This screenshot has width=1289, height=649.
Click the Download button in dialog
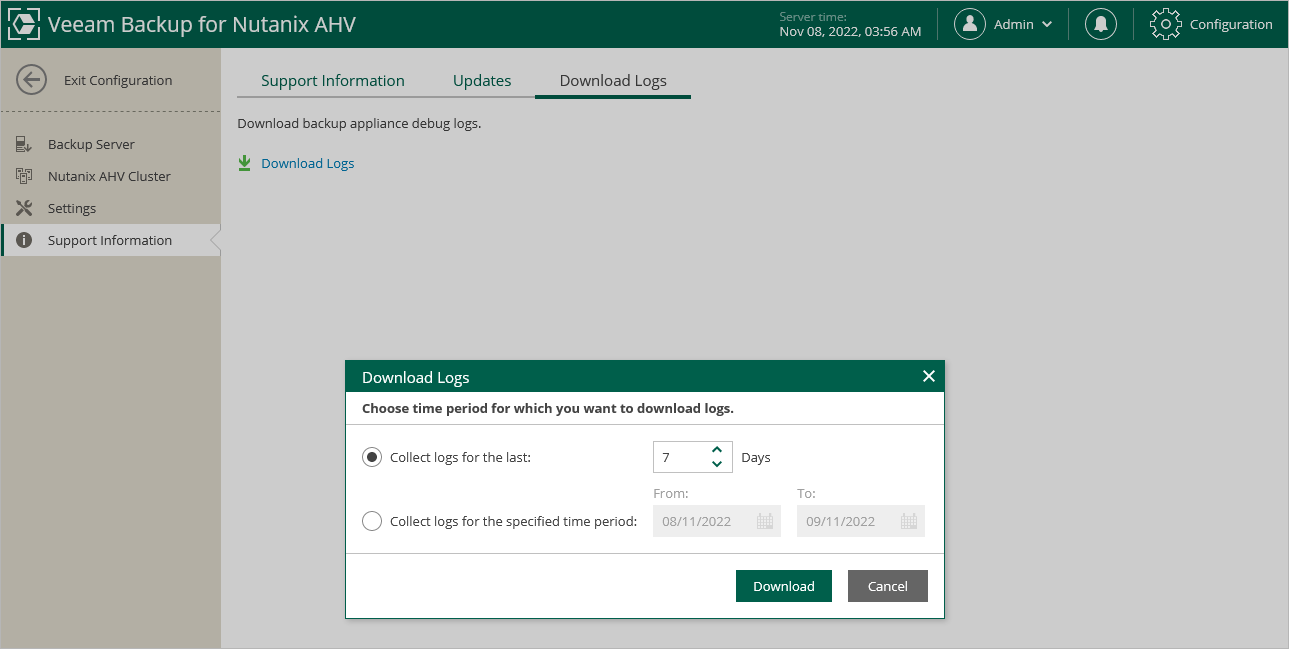tap(784, 586)
